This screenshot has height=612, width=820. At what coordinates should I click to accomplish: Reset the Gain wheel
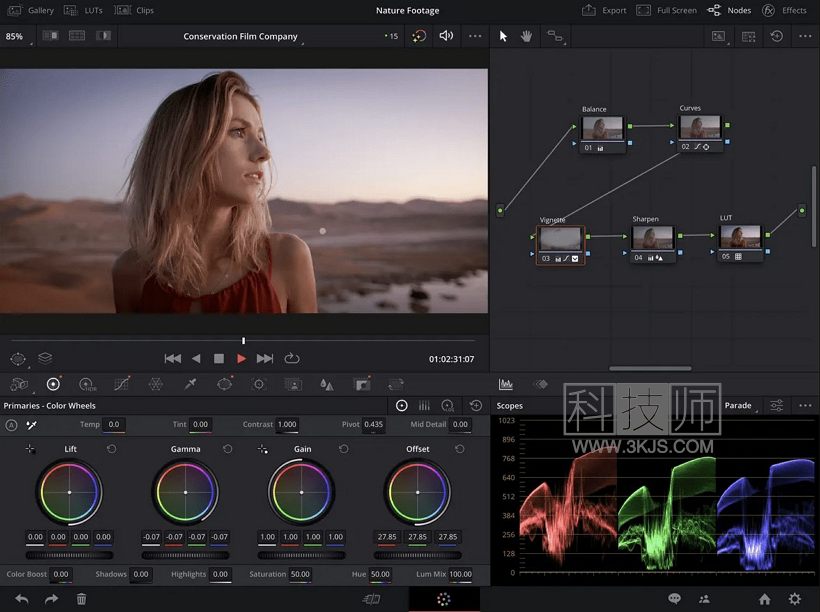point(344,449)
